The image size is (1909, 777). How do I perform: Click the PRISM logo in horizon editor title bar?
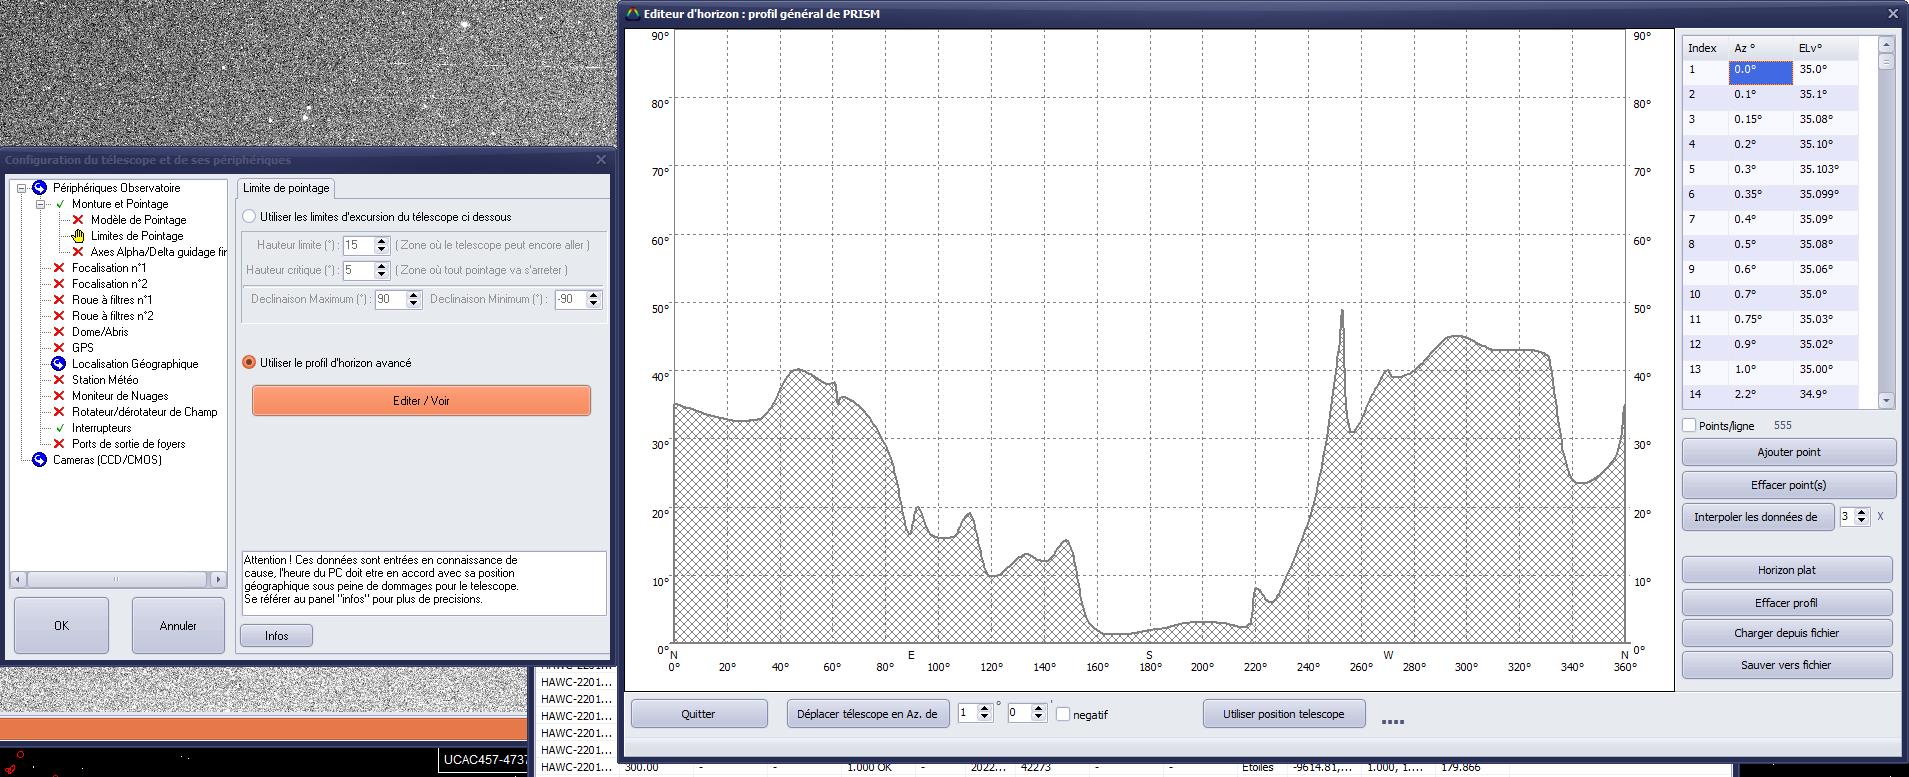click(x=632, y=14)
